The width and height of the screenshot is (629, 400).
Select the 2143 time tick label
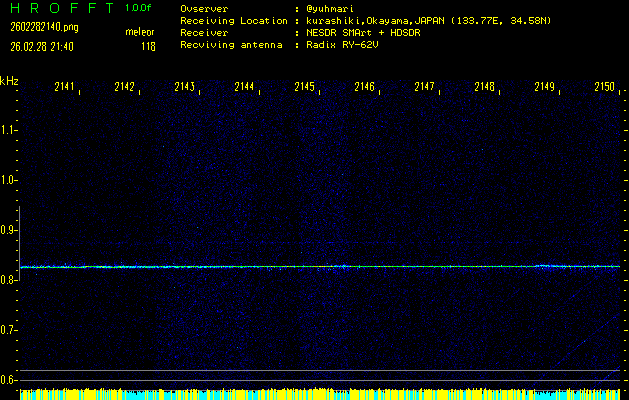tap(184, 87)
